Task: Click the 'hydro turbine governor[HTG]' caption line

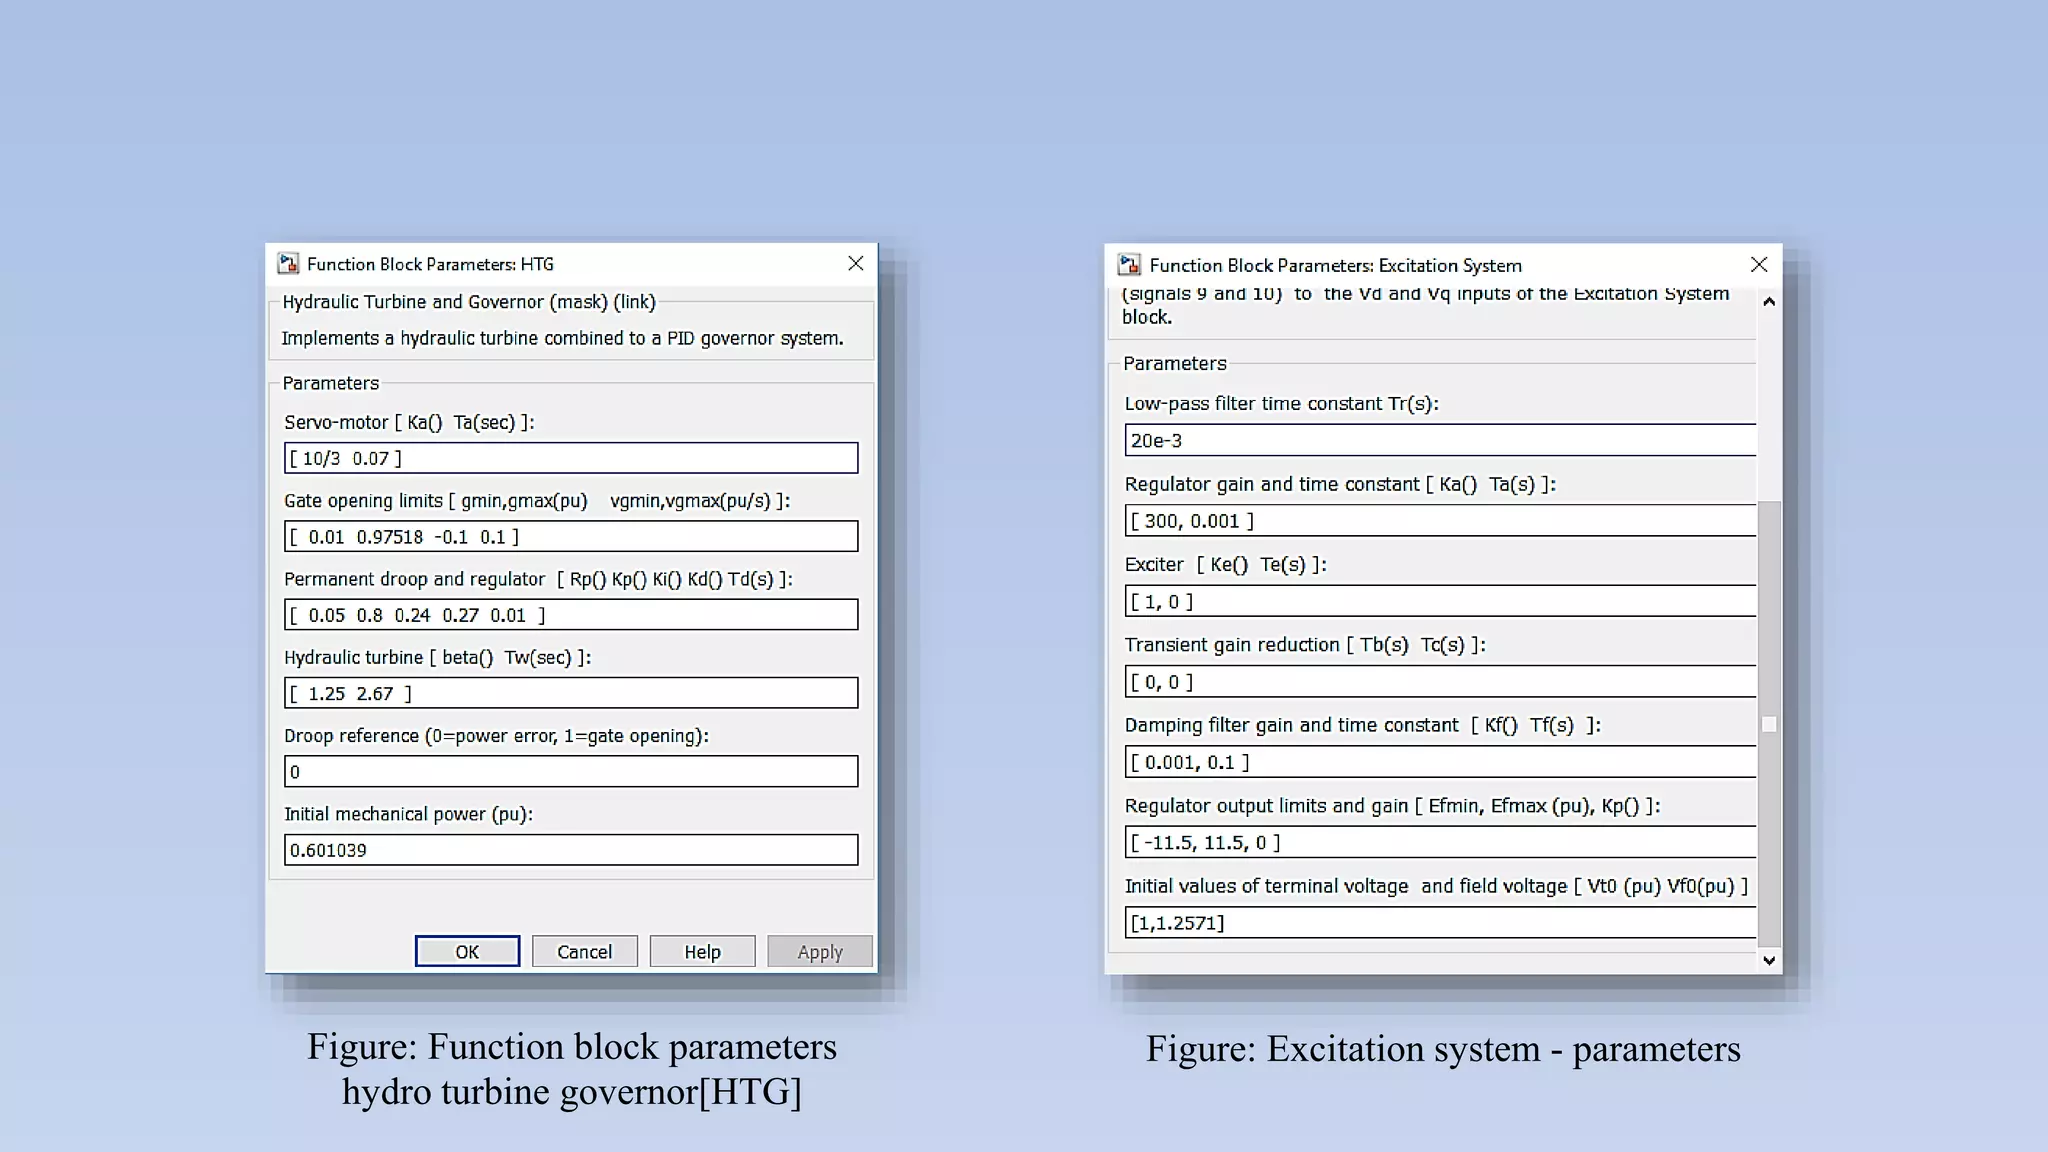Action: pyautogui.click(x=572, y=1091)
